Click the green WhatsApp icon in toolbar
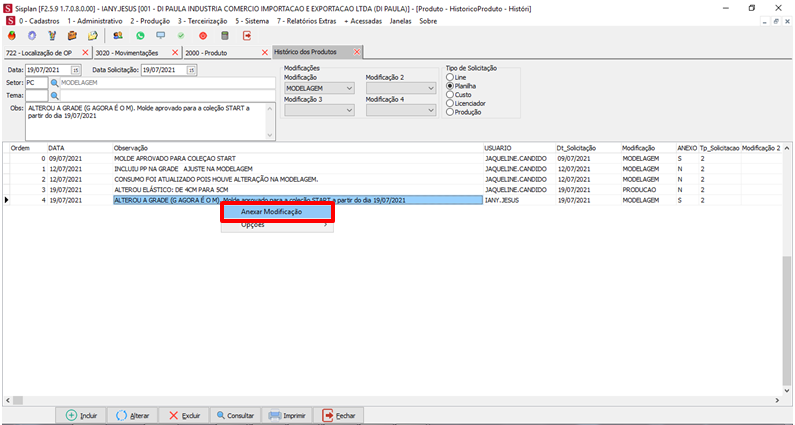The width and height of the screenshot is (795, 425). click(x=140, y=35)
